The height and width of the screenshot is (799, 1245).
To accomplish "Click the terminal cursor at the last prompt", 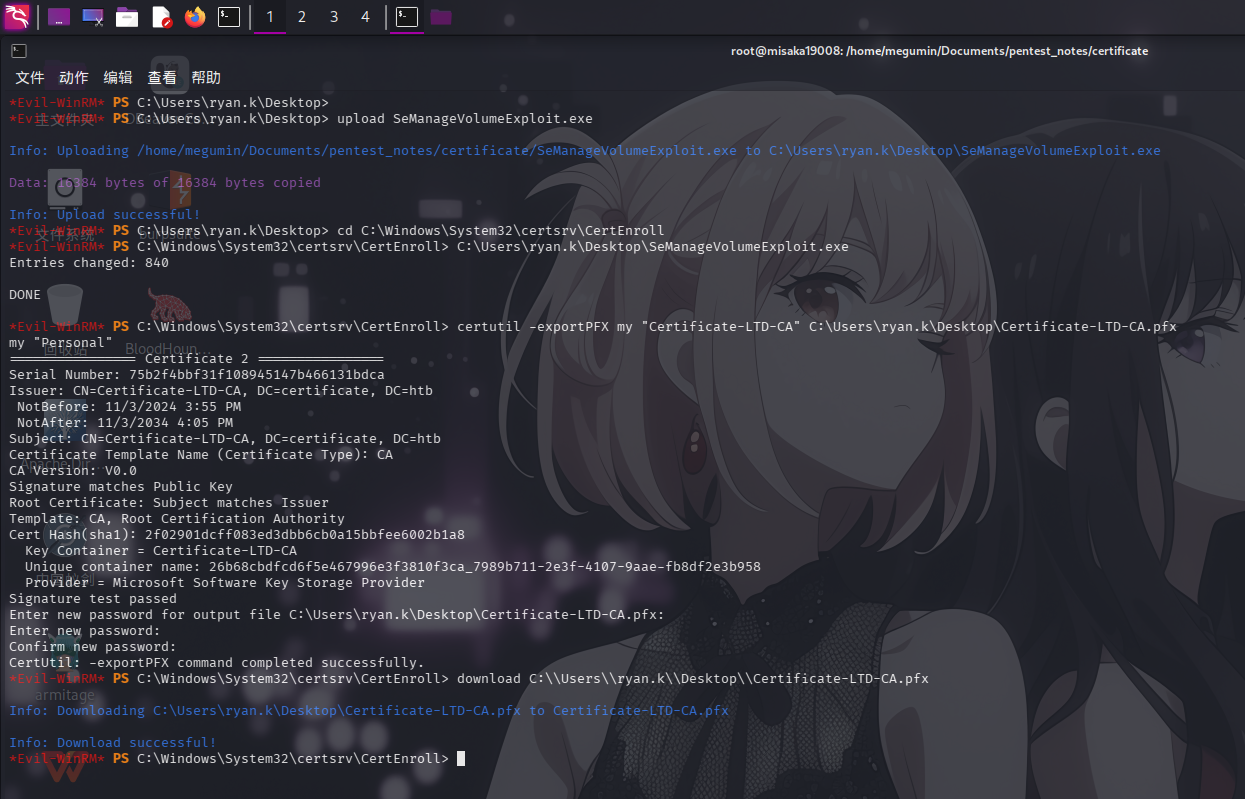I will pyautogui.click(x=461, y=759).
